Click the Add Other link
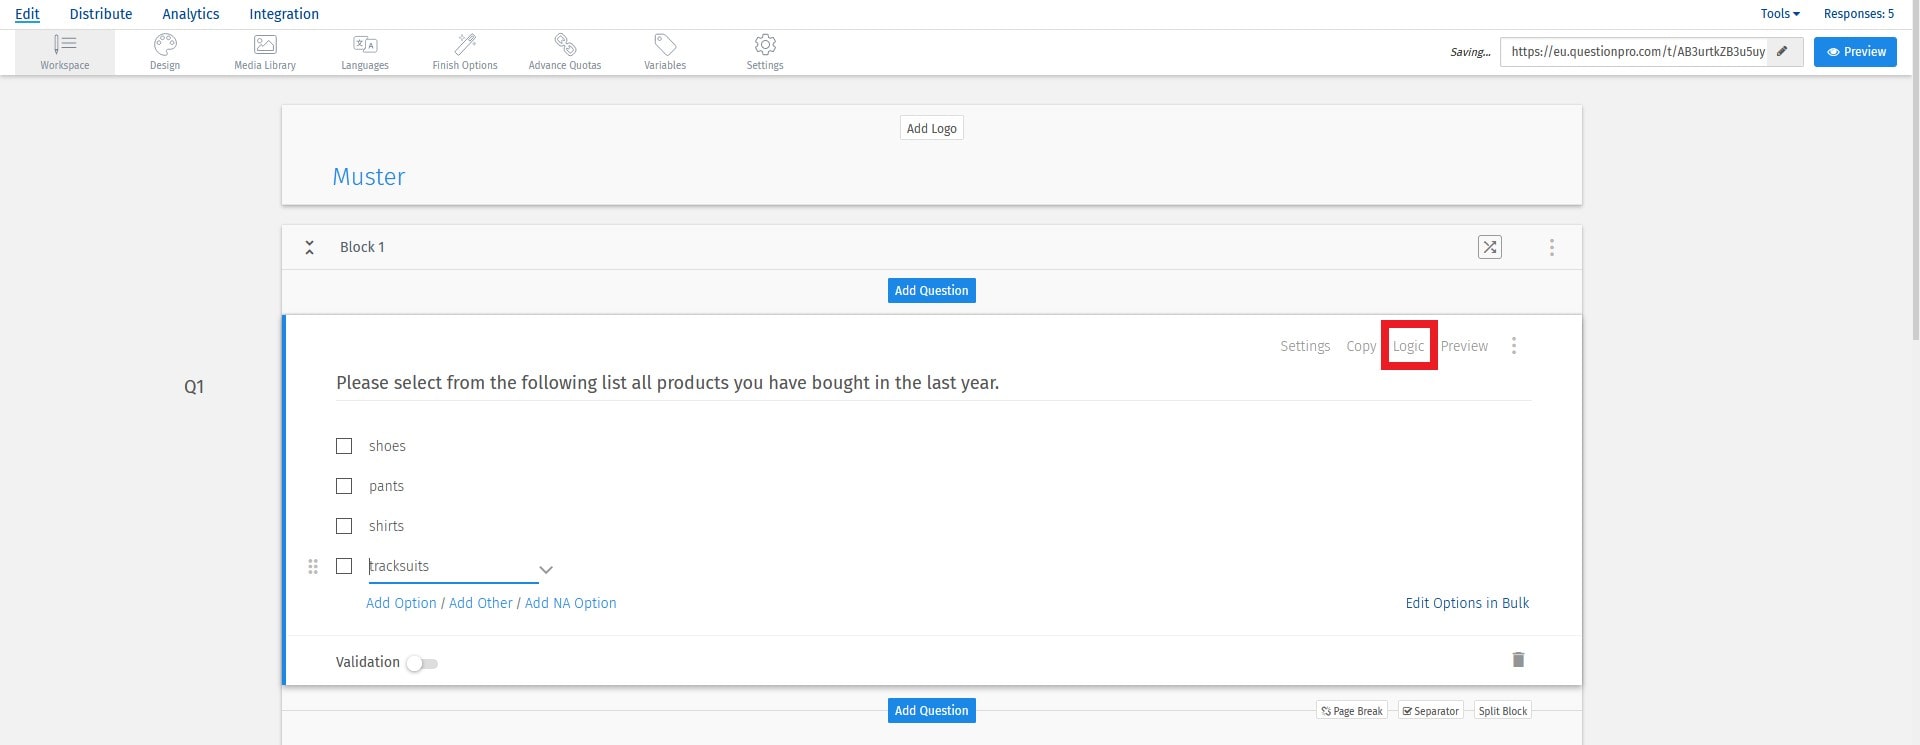 (x=481, y=603)
